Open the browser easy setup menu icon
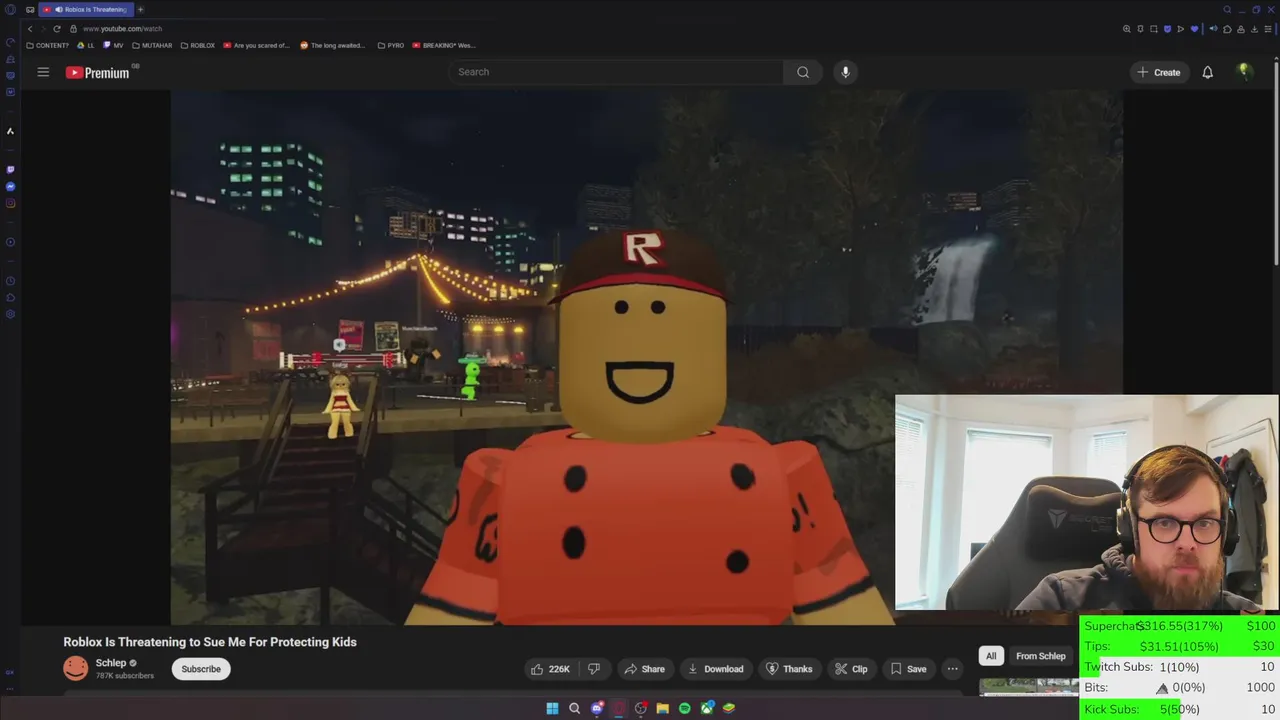The width and height of the screenshot is (1280, 720). click(x=1268, y=29)
